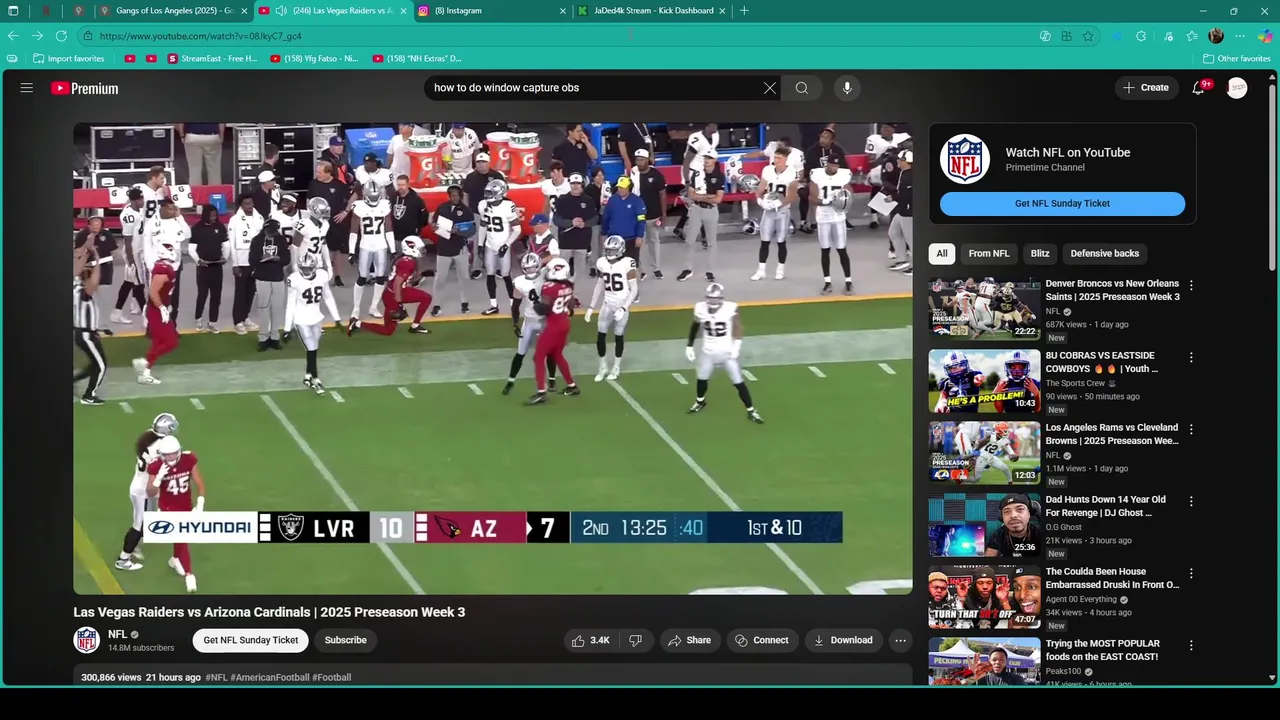The height and width of the screenshot is (720, 1280).
Task: Run search with the magnifier button
Action: [x=802, y=88]
